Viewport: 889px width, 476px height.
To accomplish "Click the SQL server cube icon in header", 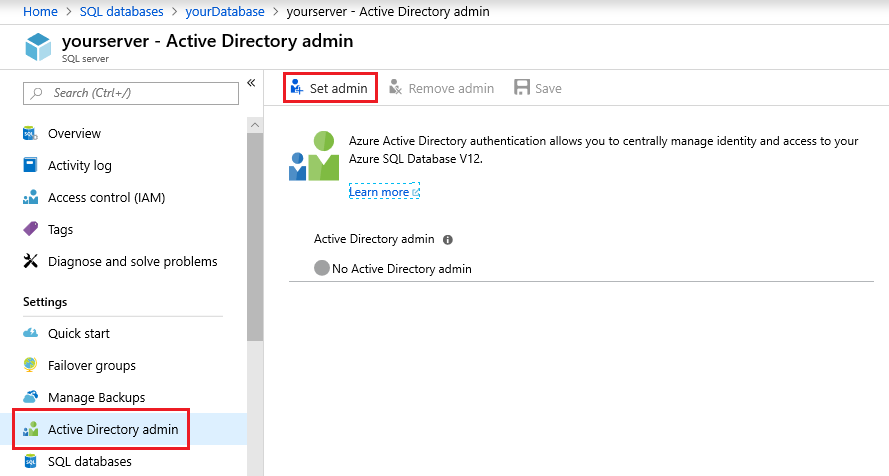I will 39,46.
